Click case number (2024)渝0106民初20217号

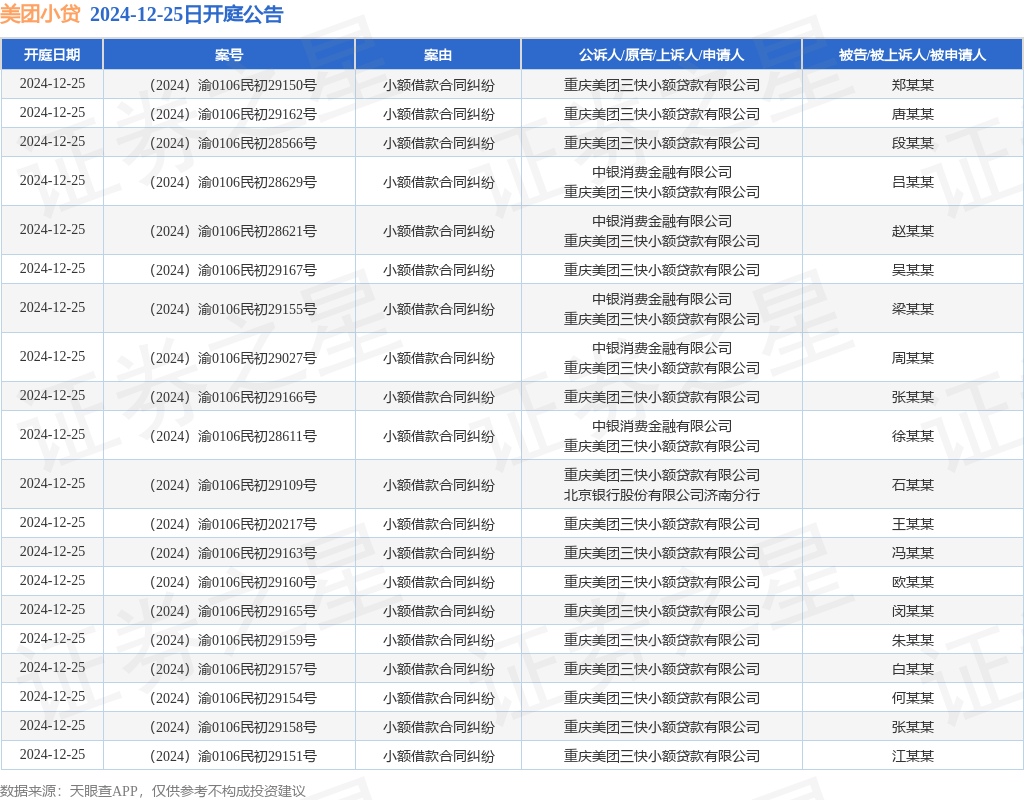click(x=233, y=524)
